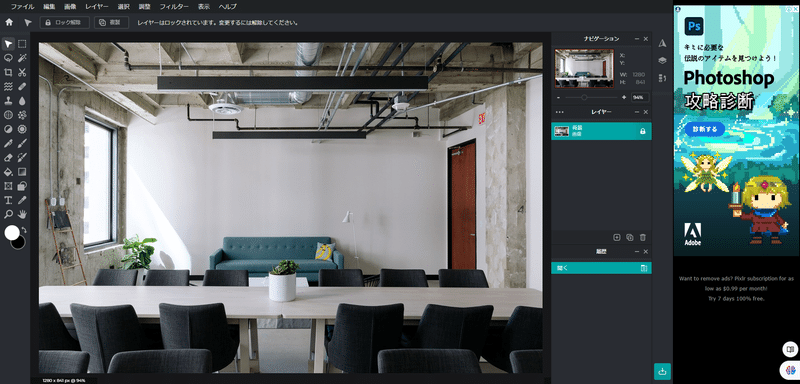
Task: Select the Cutout scissors tool
Action: [22, 72]
